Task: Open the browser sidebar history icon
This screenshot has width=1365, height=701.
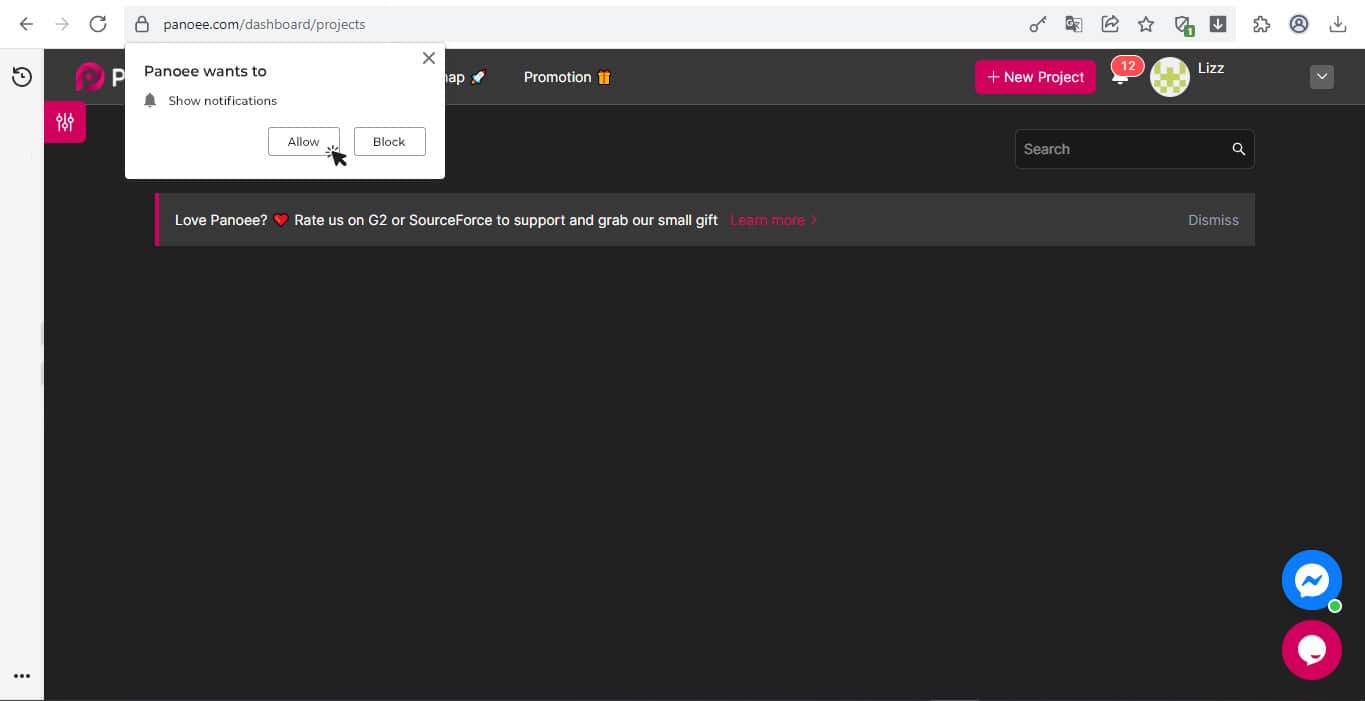Action: tap(22, 77)
